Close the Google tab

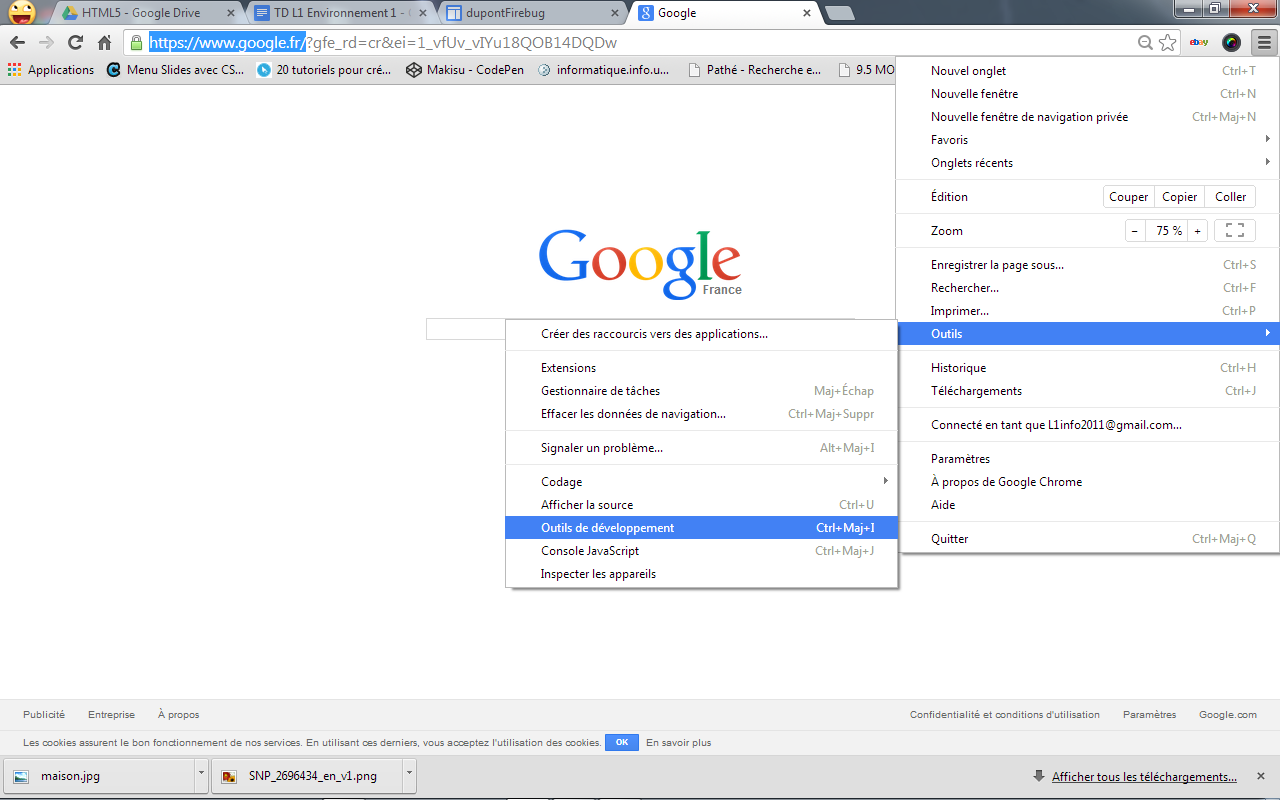click(x=807, y=13)
